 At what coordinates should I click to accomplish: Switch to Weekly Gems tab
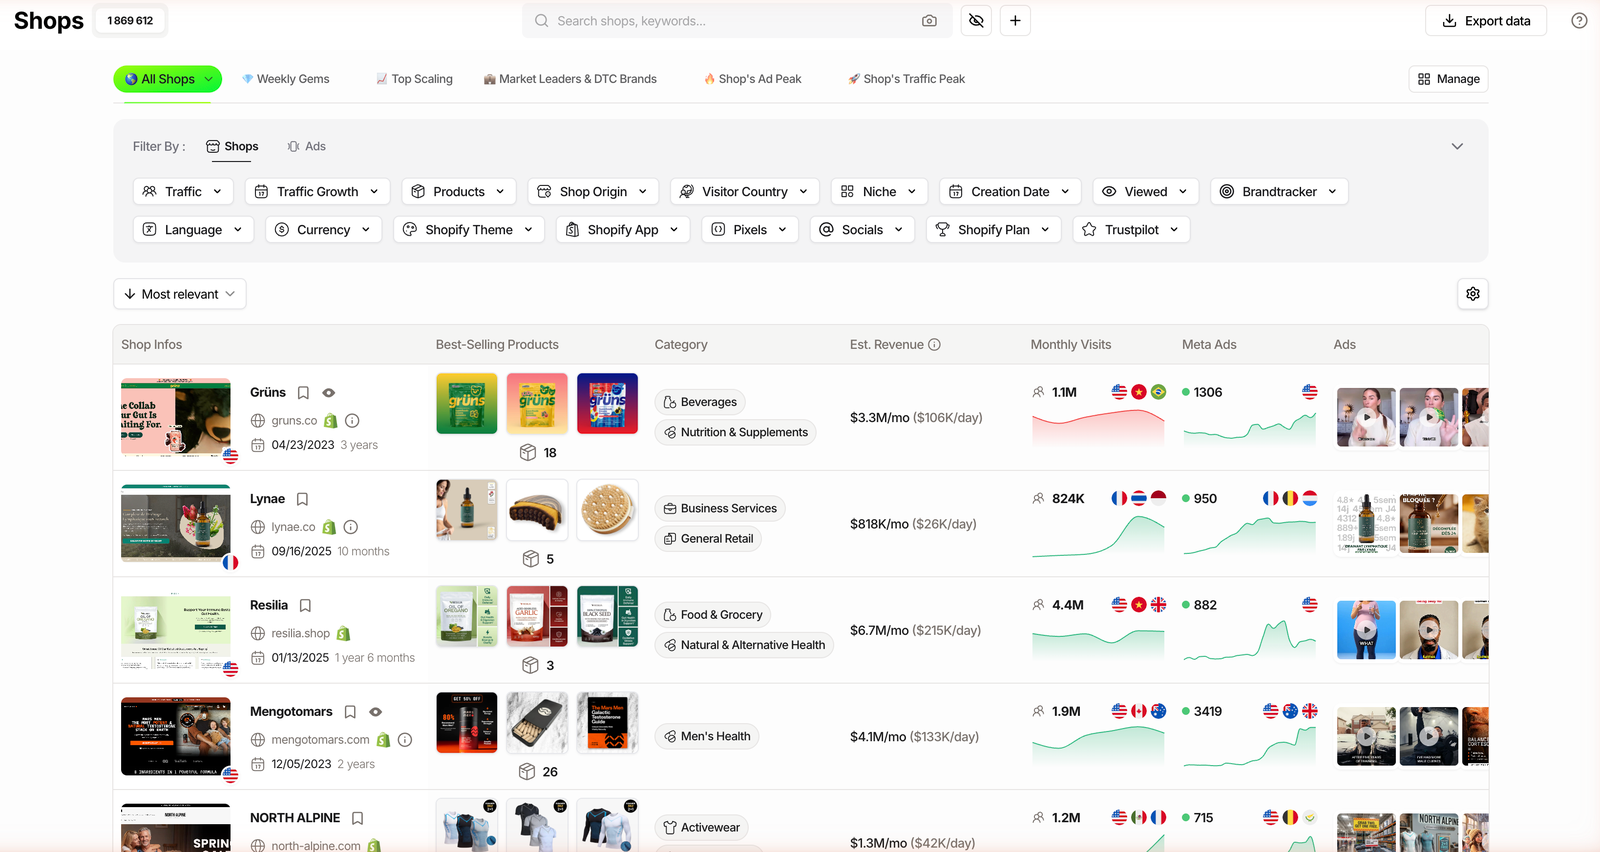[x=286, y=79]
